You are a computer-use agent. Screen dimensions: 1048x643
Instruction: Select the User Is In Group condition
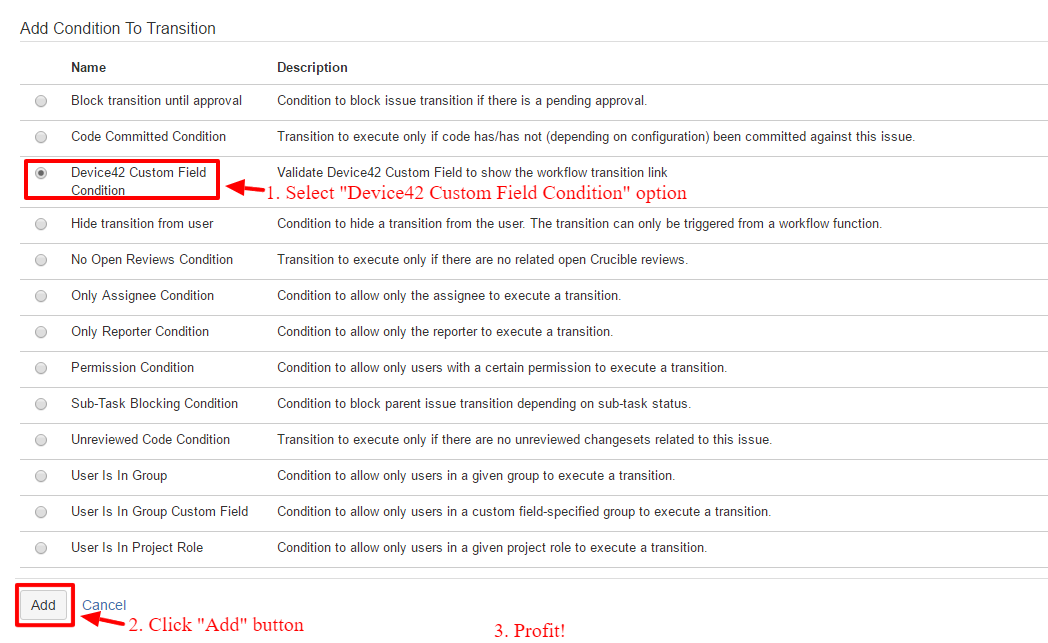[40, 475]
